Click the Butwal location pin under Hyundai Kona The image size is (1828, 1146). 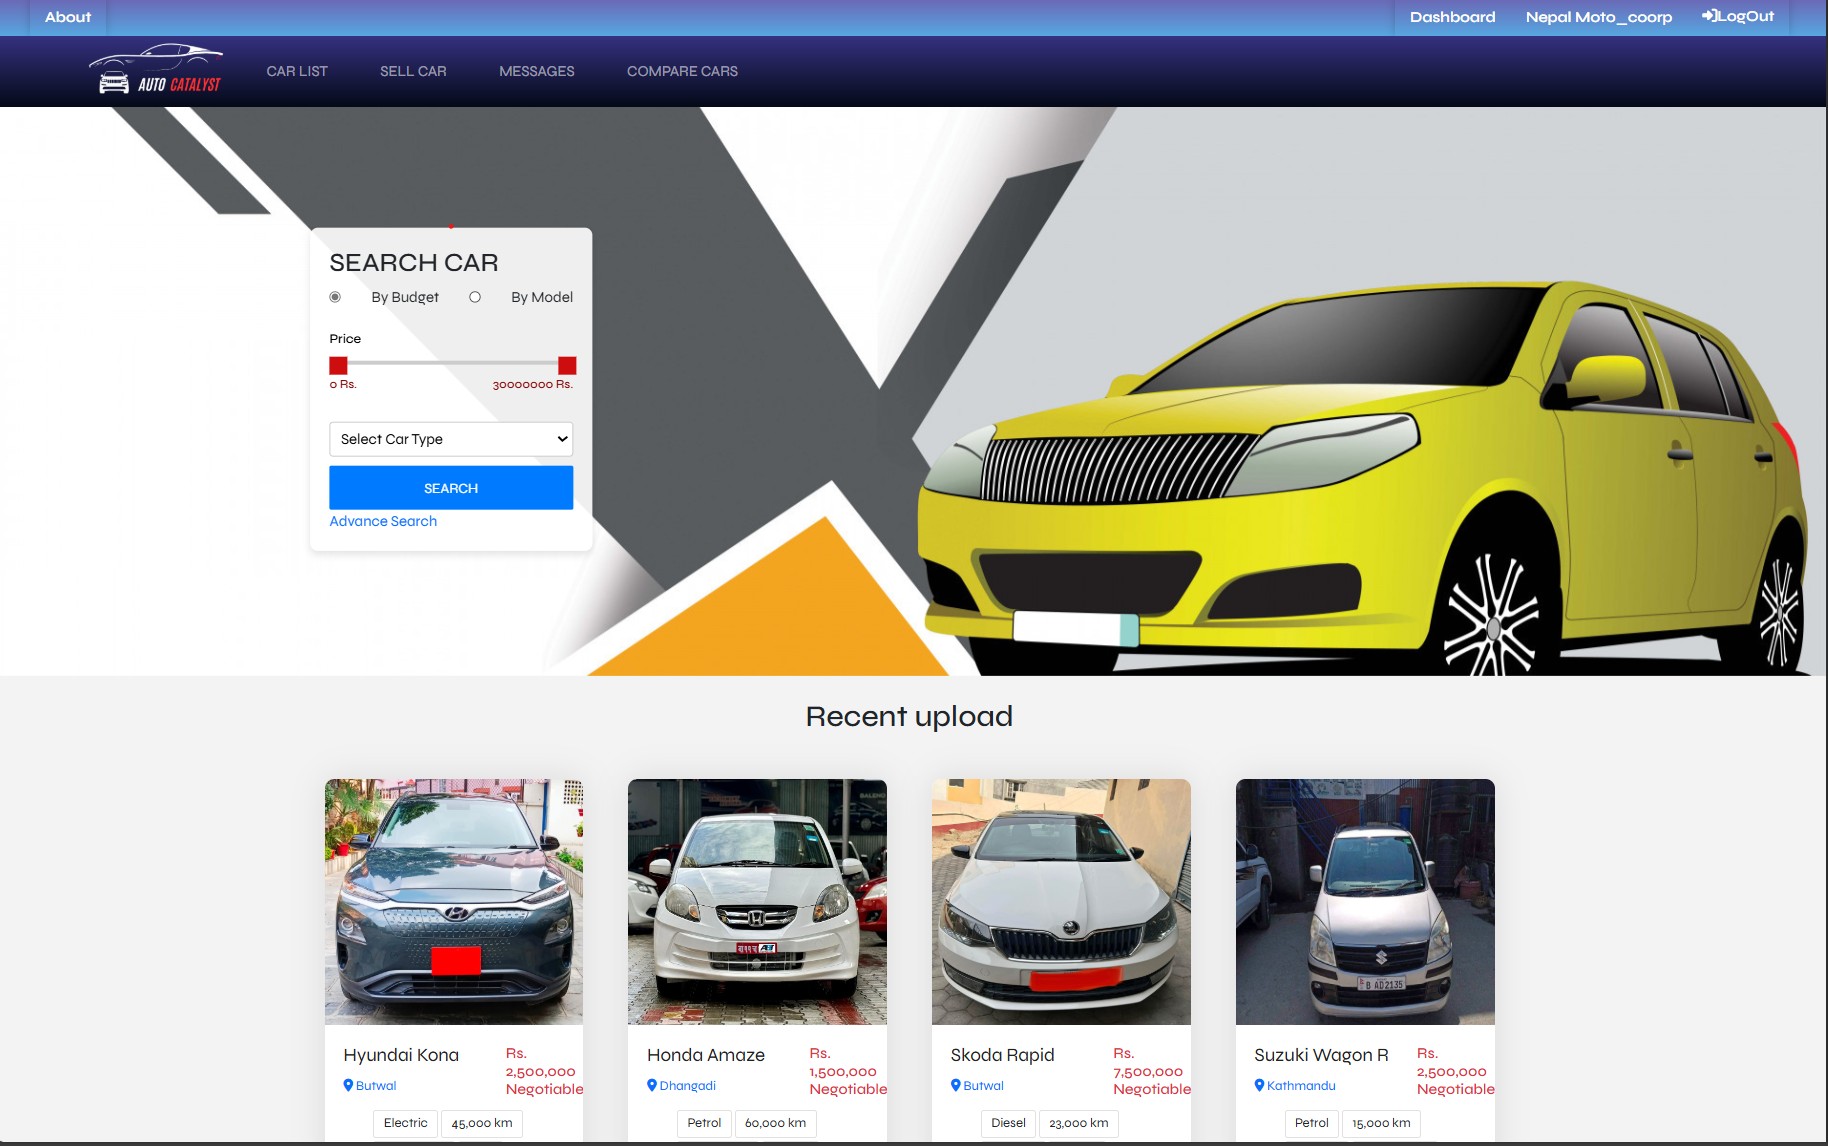point(348,1085)
